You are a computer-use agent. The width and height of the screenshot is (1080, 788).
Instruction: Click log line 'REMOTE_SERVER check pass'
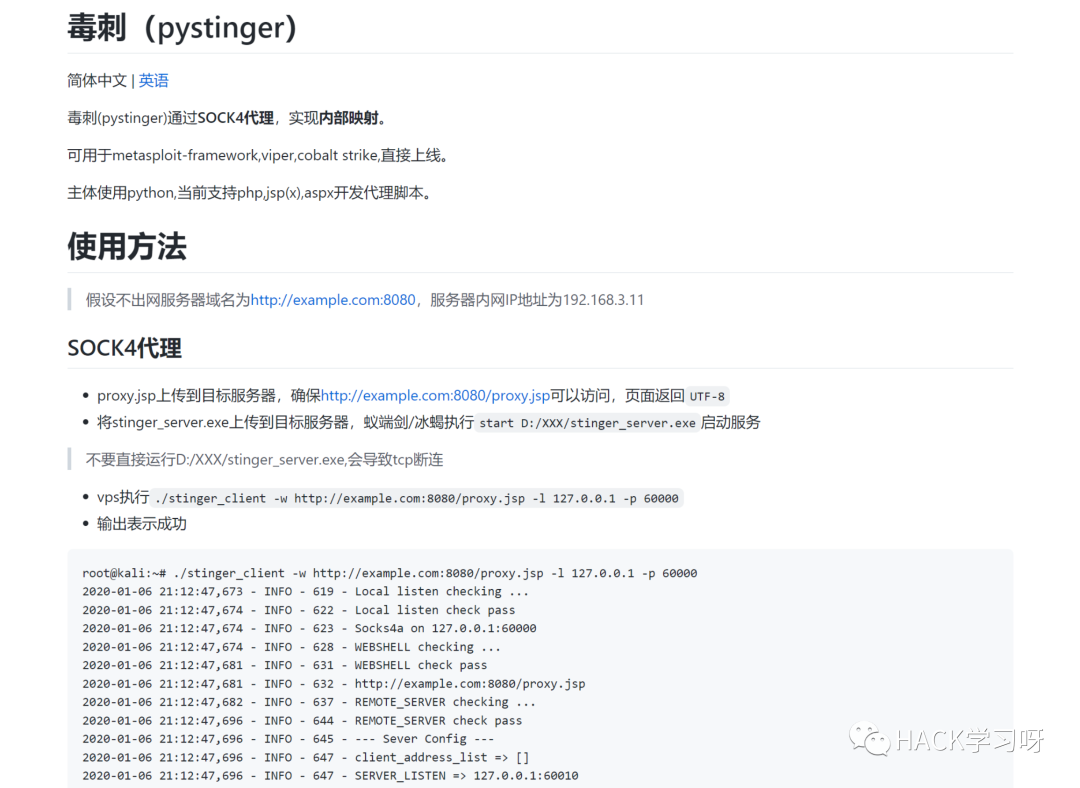[x=302, y=720]
